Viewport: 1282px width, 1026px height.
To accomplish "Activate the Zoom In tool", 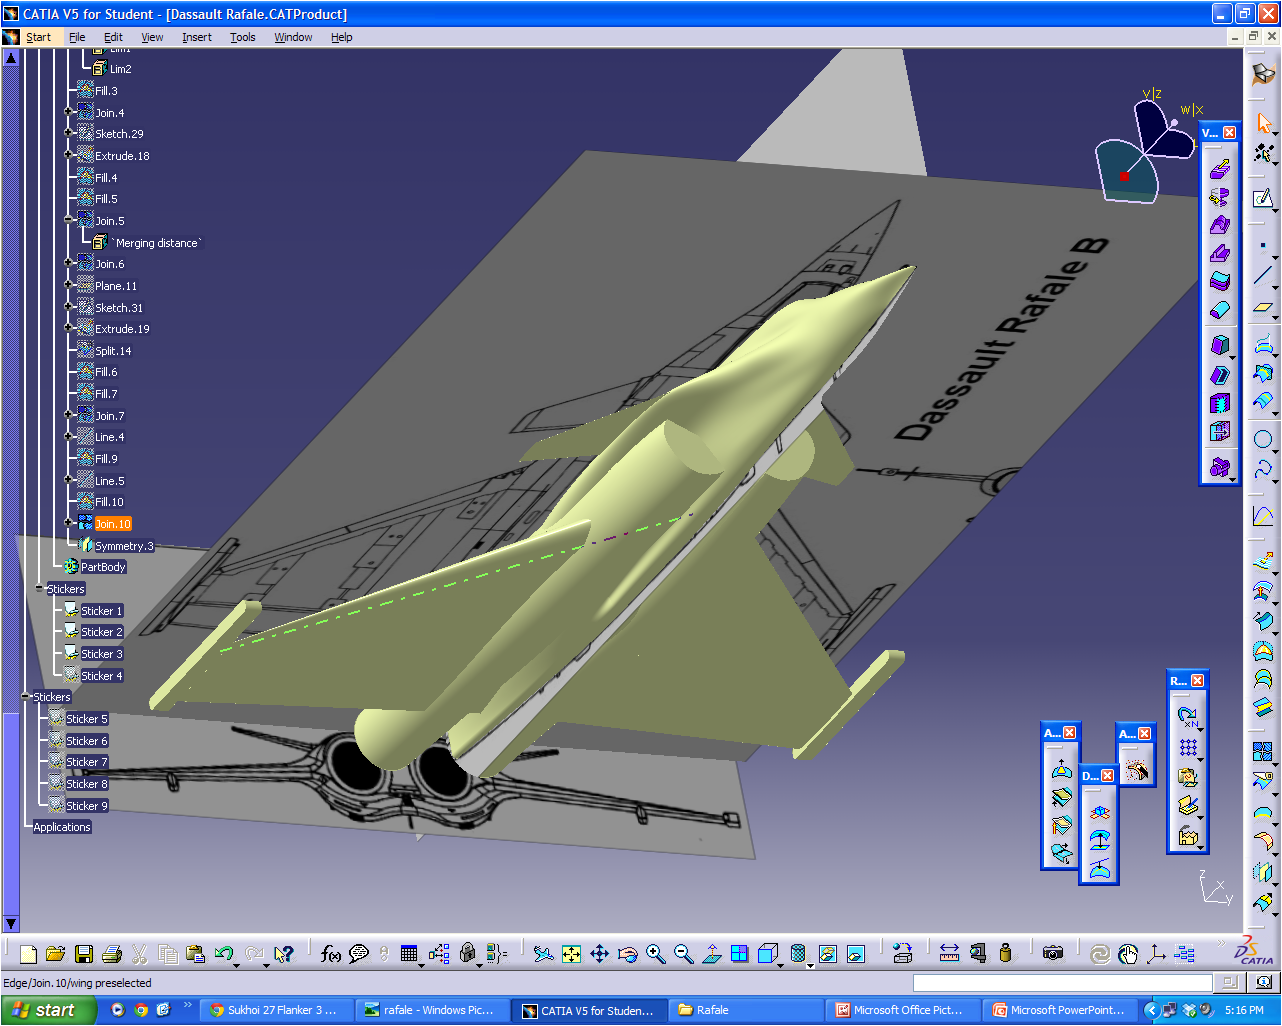I will click(x=655, y=954).
